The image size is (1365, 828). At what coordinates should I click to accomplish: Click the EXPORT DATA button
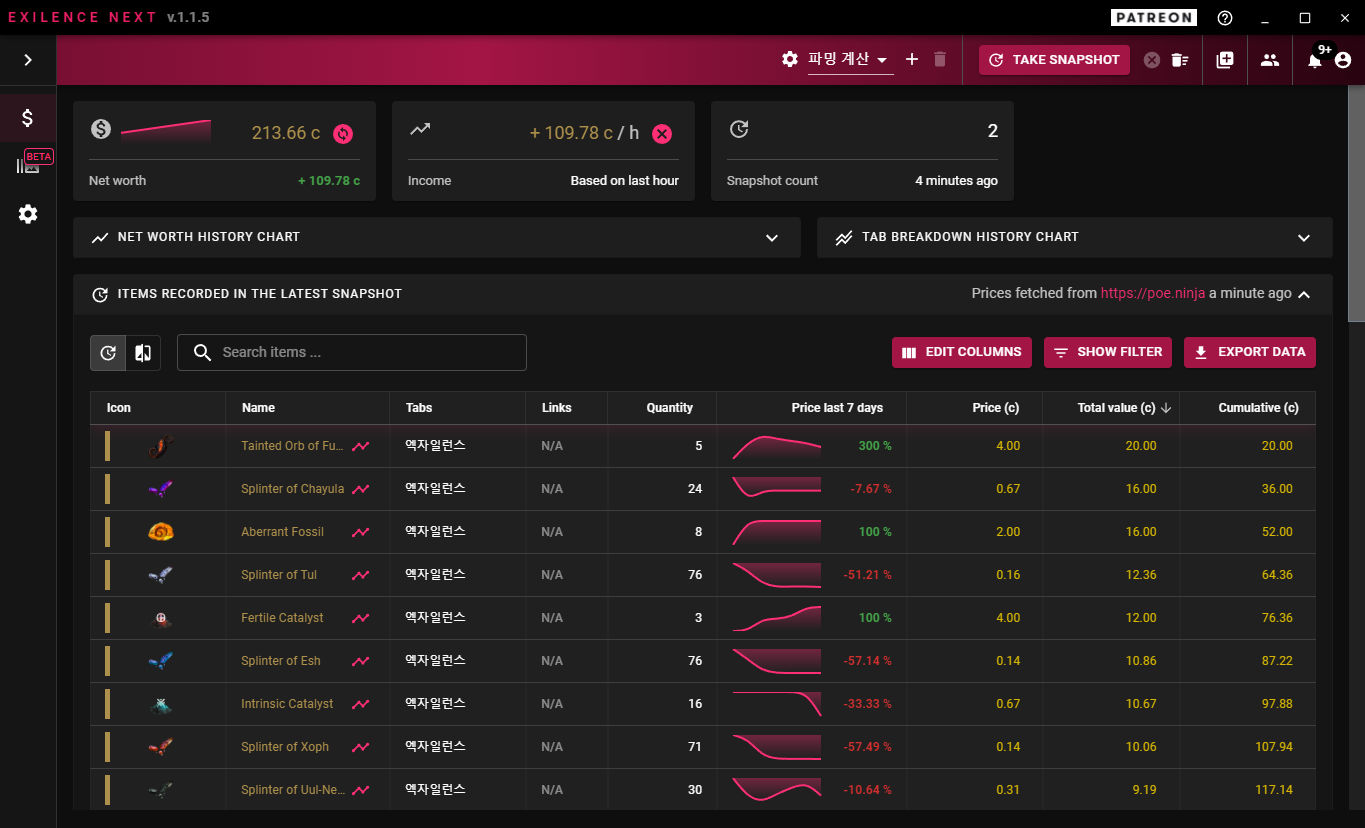1250,352
